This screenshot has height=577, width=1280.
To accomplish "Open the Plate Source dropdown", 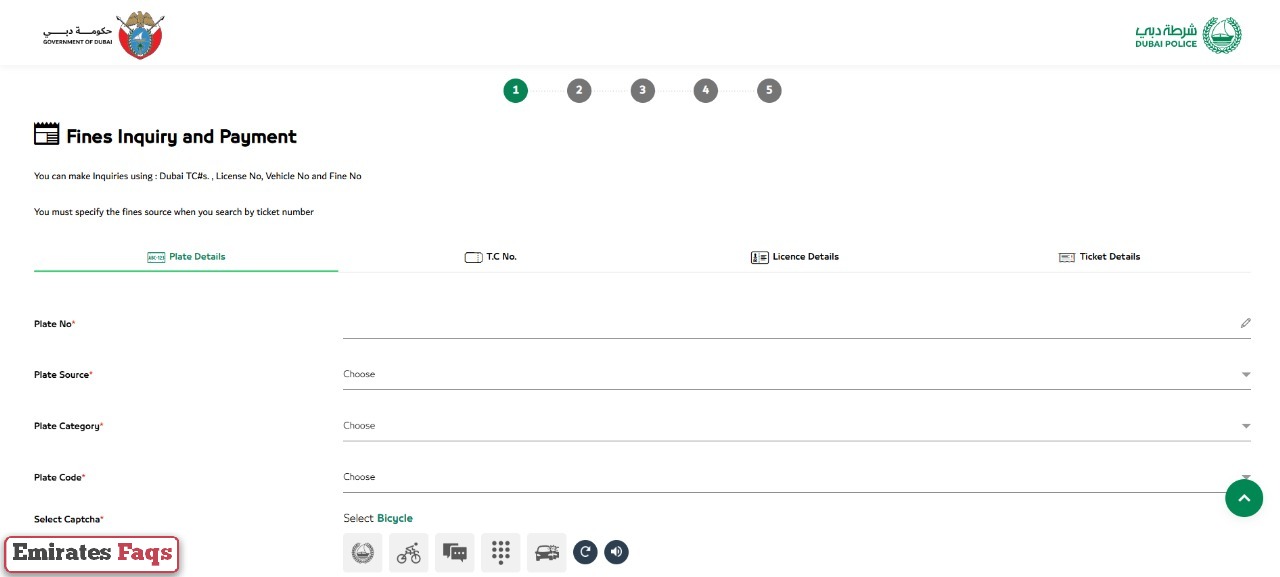I will [x=795, y=375].
